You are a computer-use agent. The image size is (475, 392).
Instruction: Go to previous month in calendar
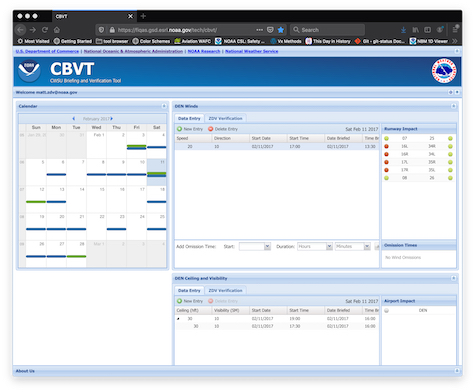pyautogui.click(x=74, y=119)
